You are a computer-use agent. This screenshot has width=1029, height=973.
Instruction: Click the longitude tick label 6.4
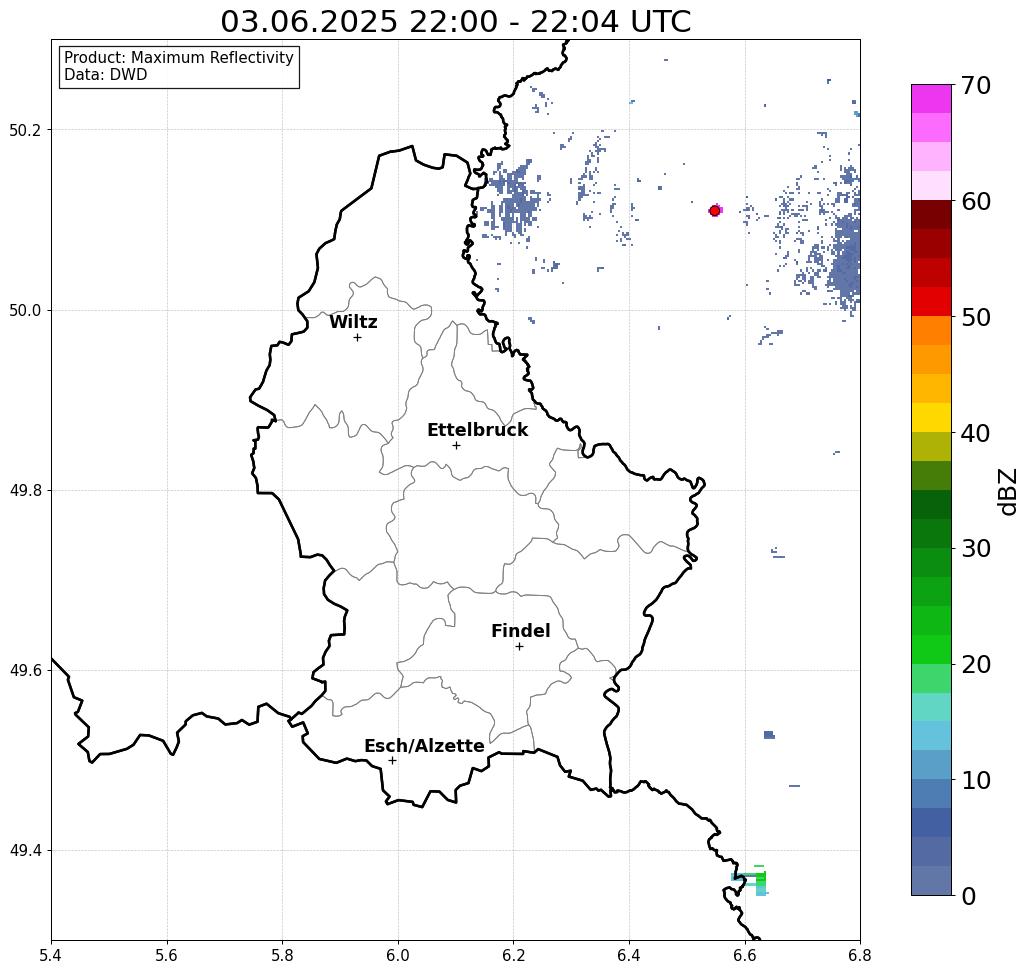tap(629, 955)
